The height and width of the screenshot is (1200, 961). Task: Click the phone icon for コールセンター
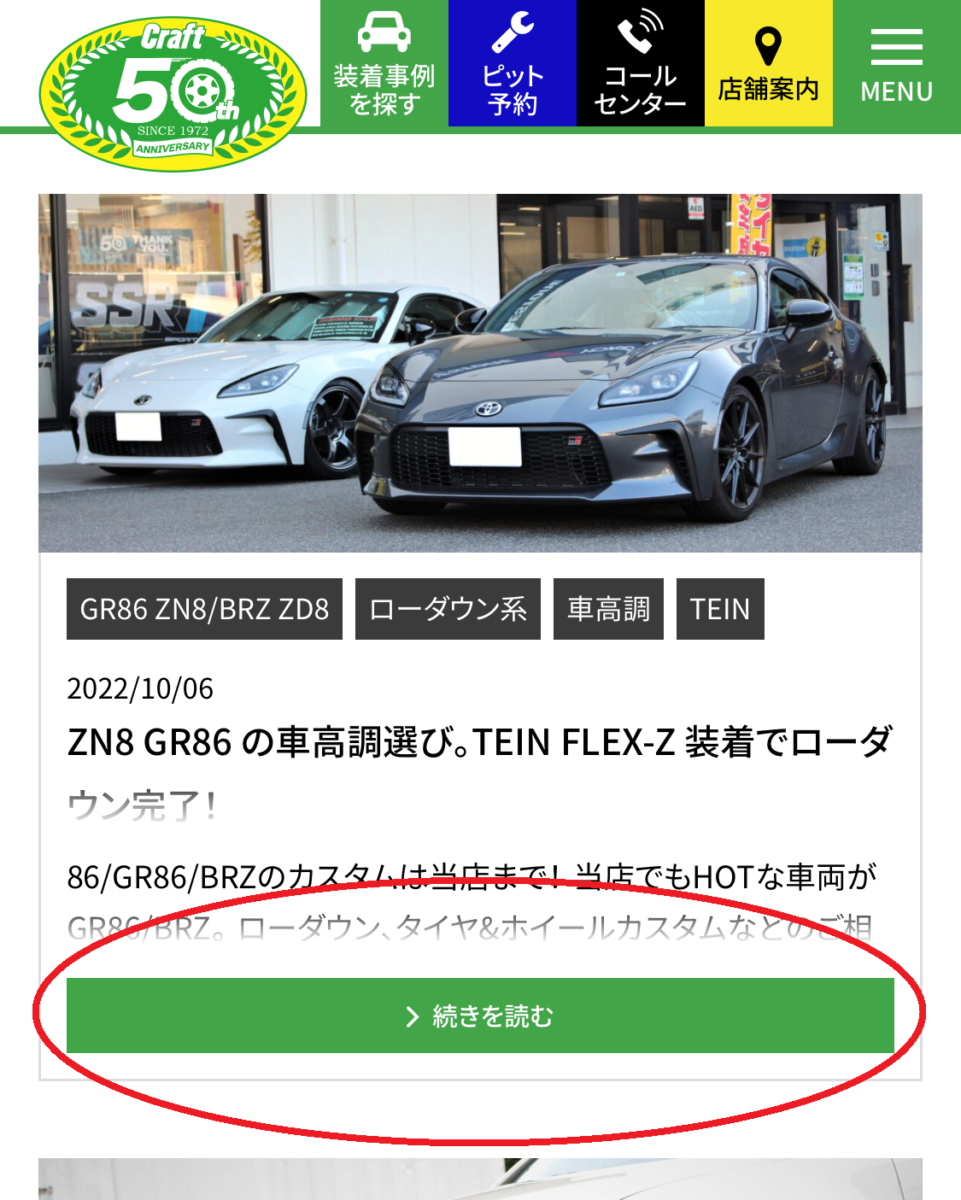(641, 32)
